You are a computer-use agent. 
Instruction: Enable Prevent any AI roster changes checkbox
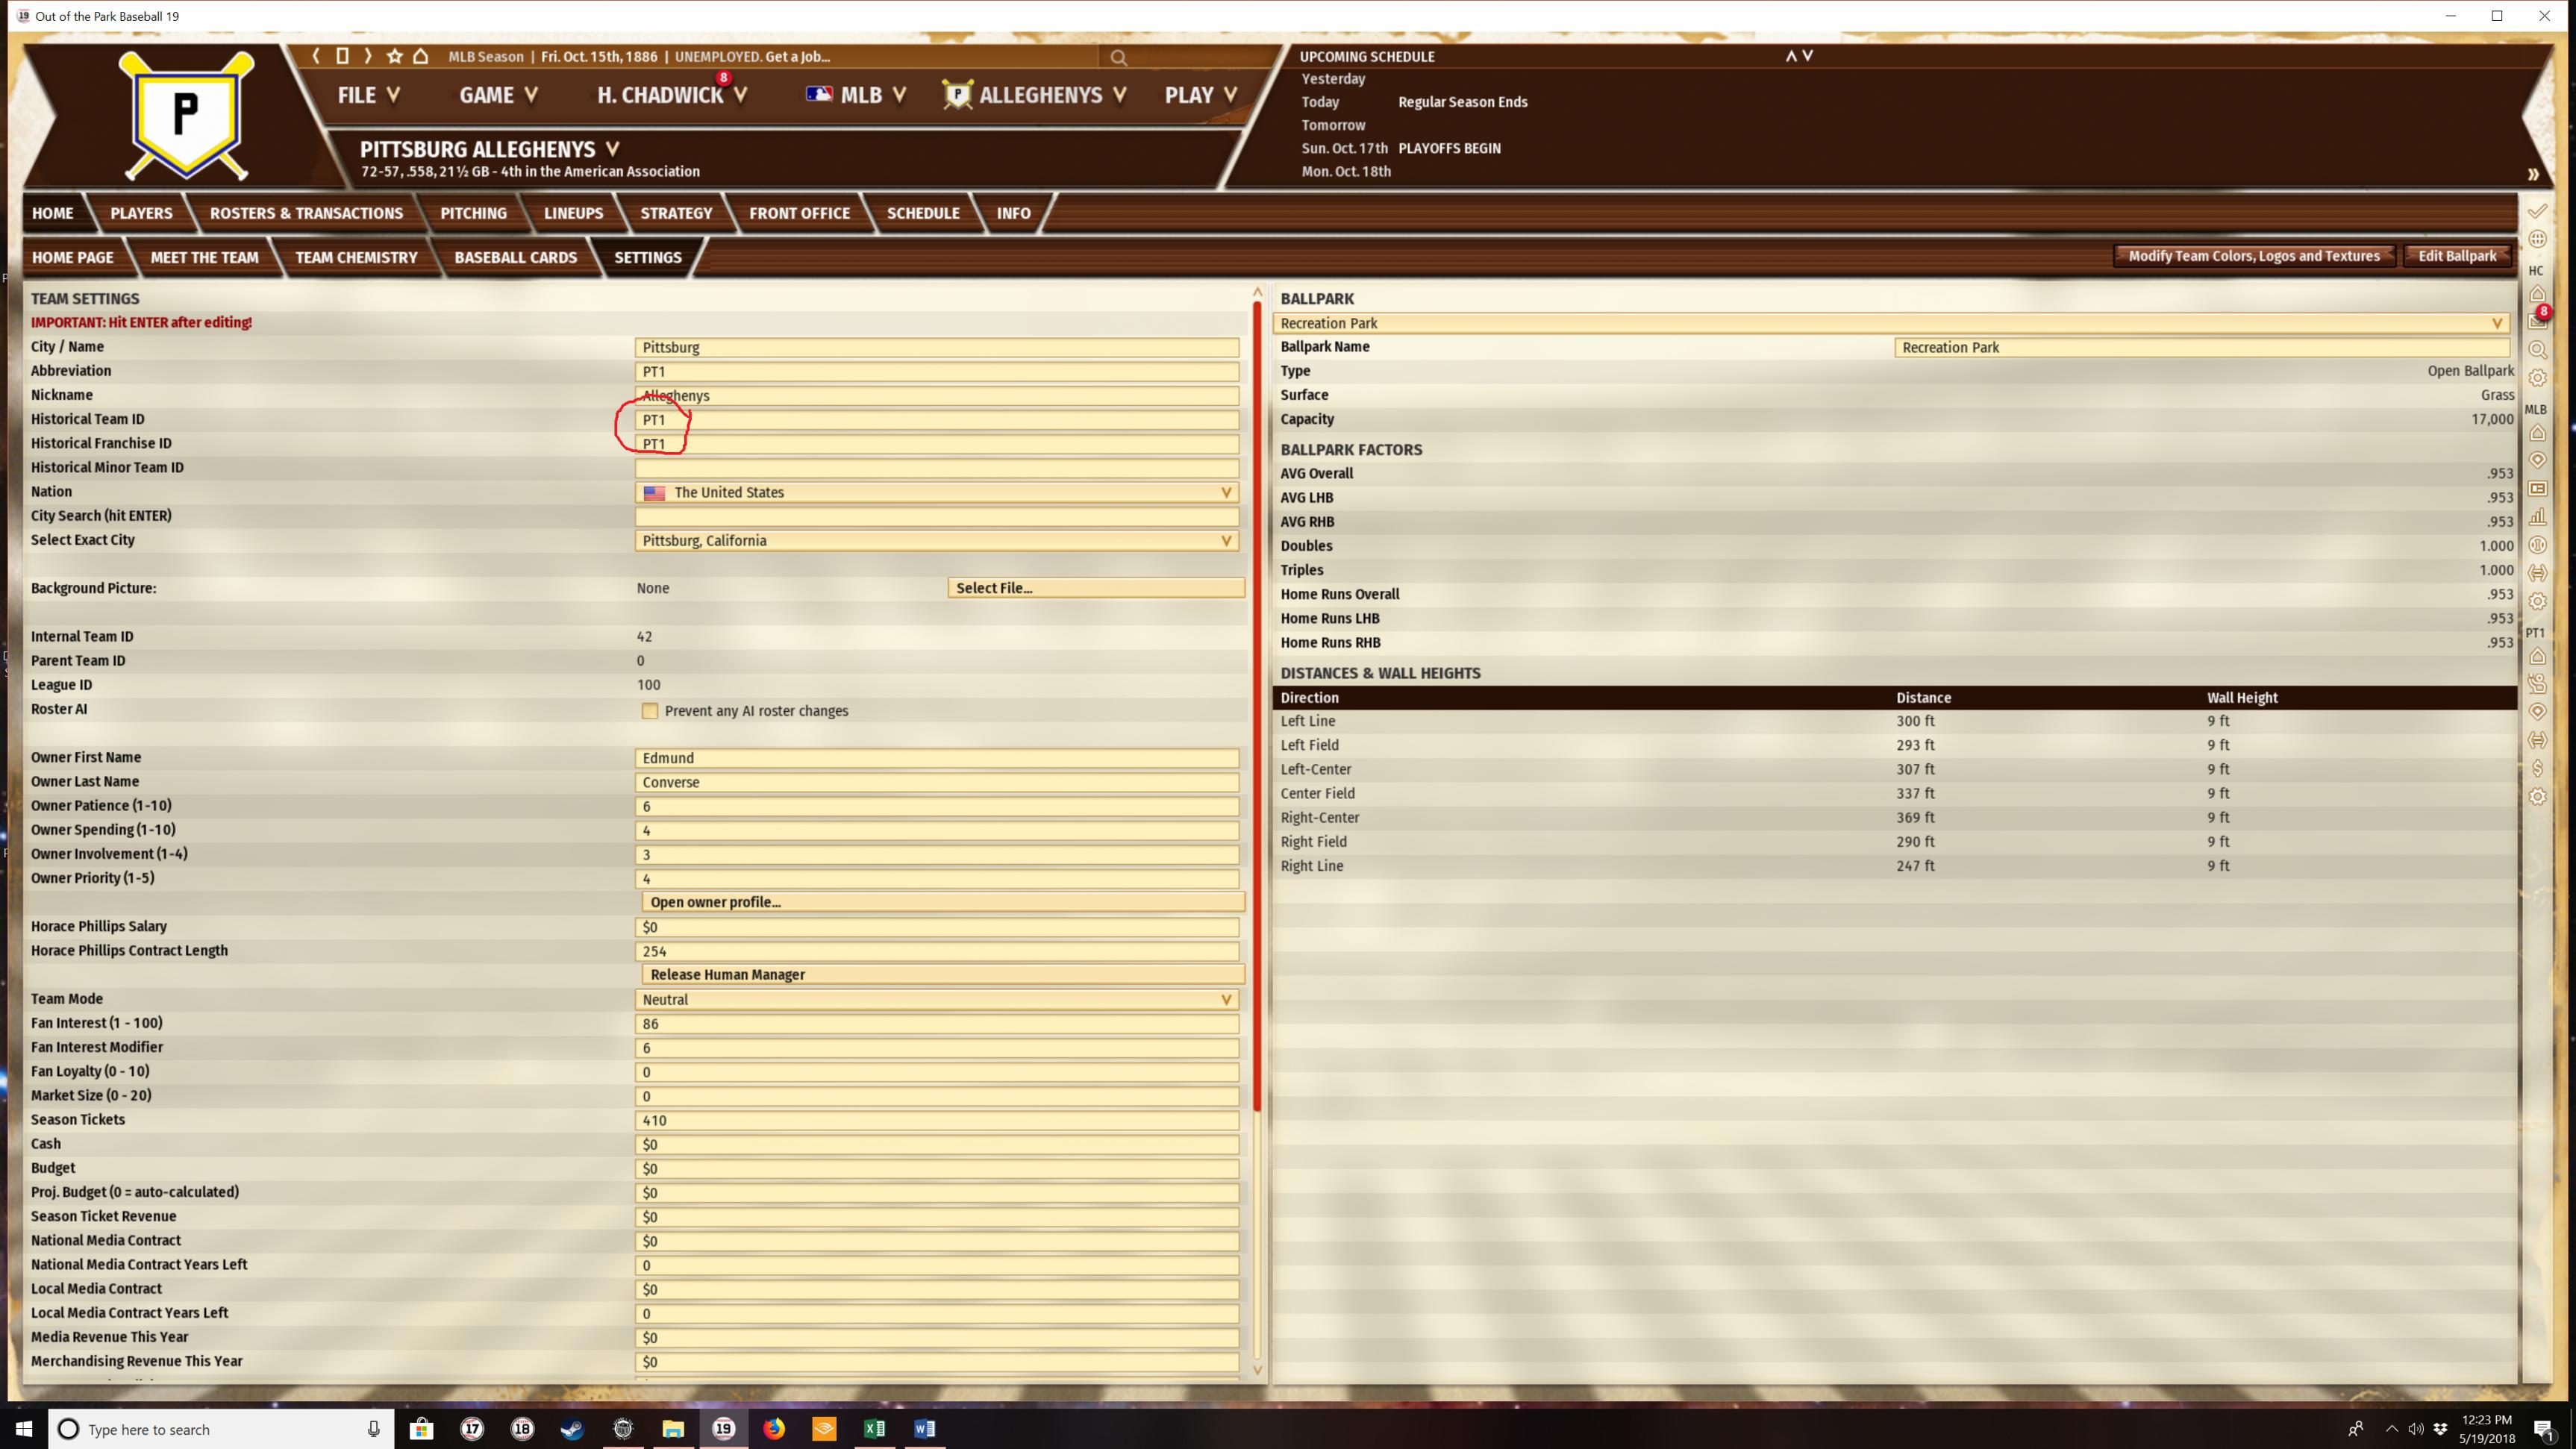coord(650,711)
